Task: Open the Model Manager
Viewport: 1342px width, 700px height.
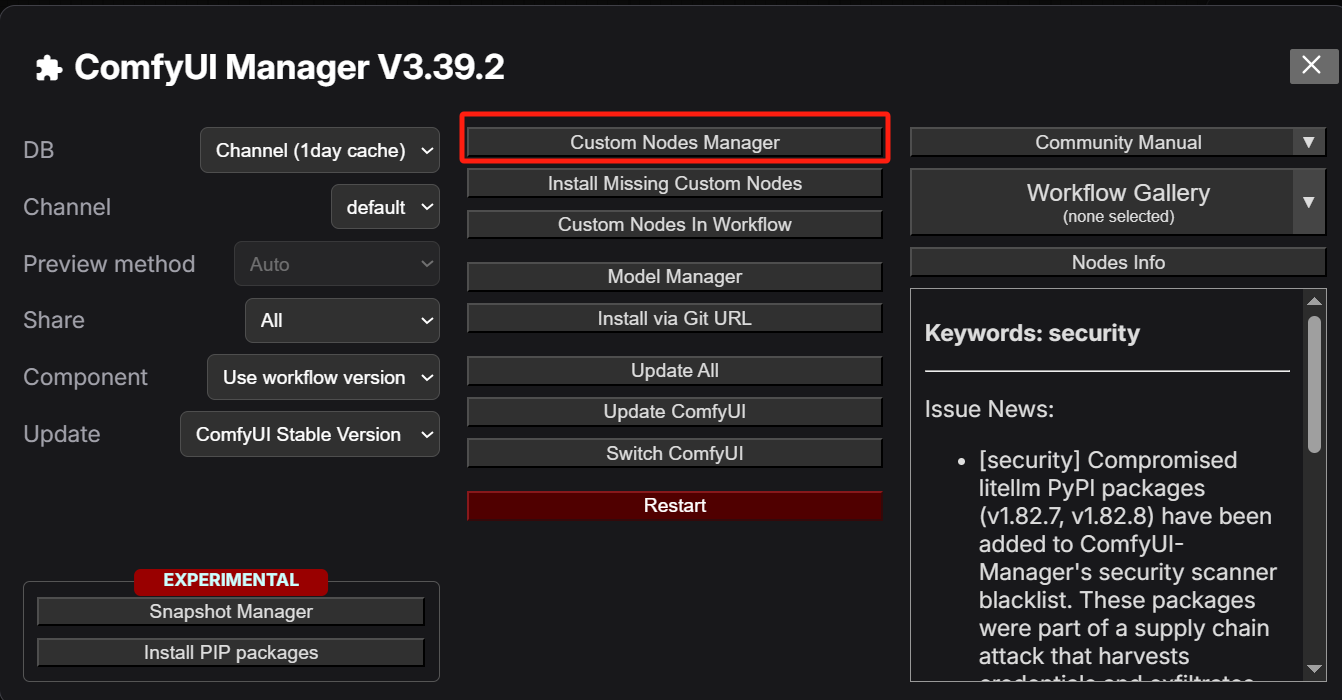Action: coord(675,277)
